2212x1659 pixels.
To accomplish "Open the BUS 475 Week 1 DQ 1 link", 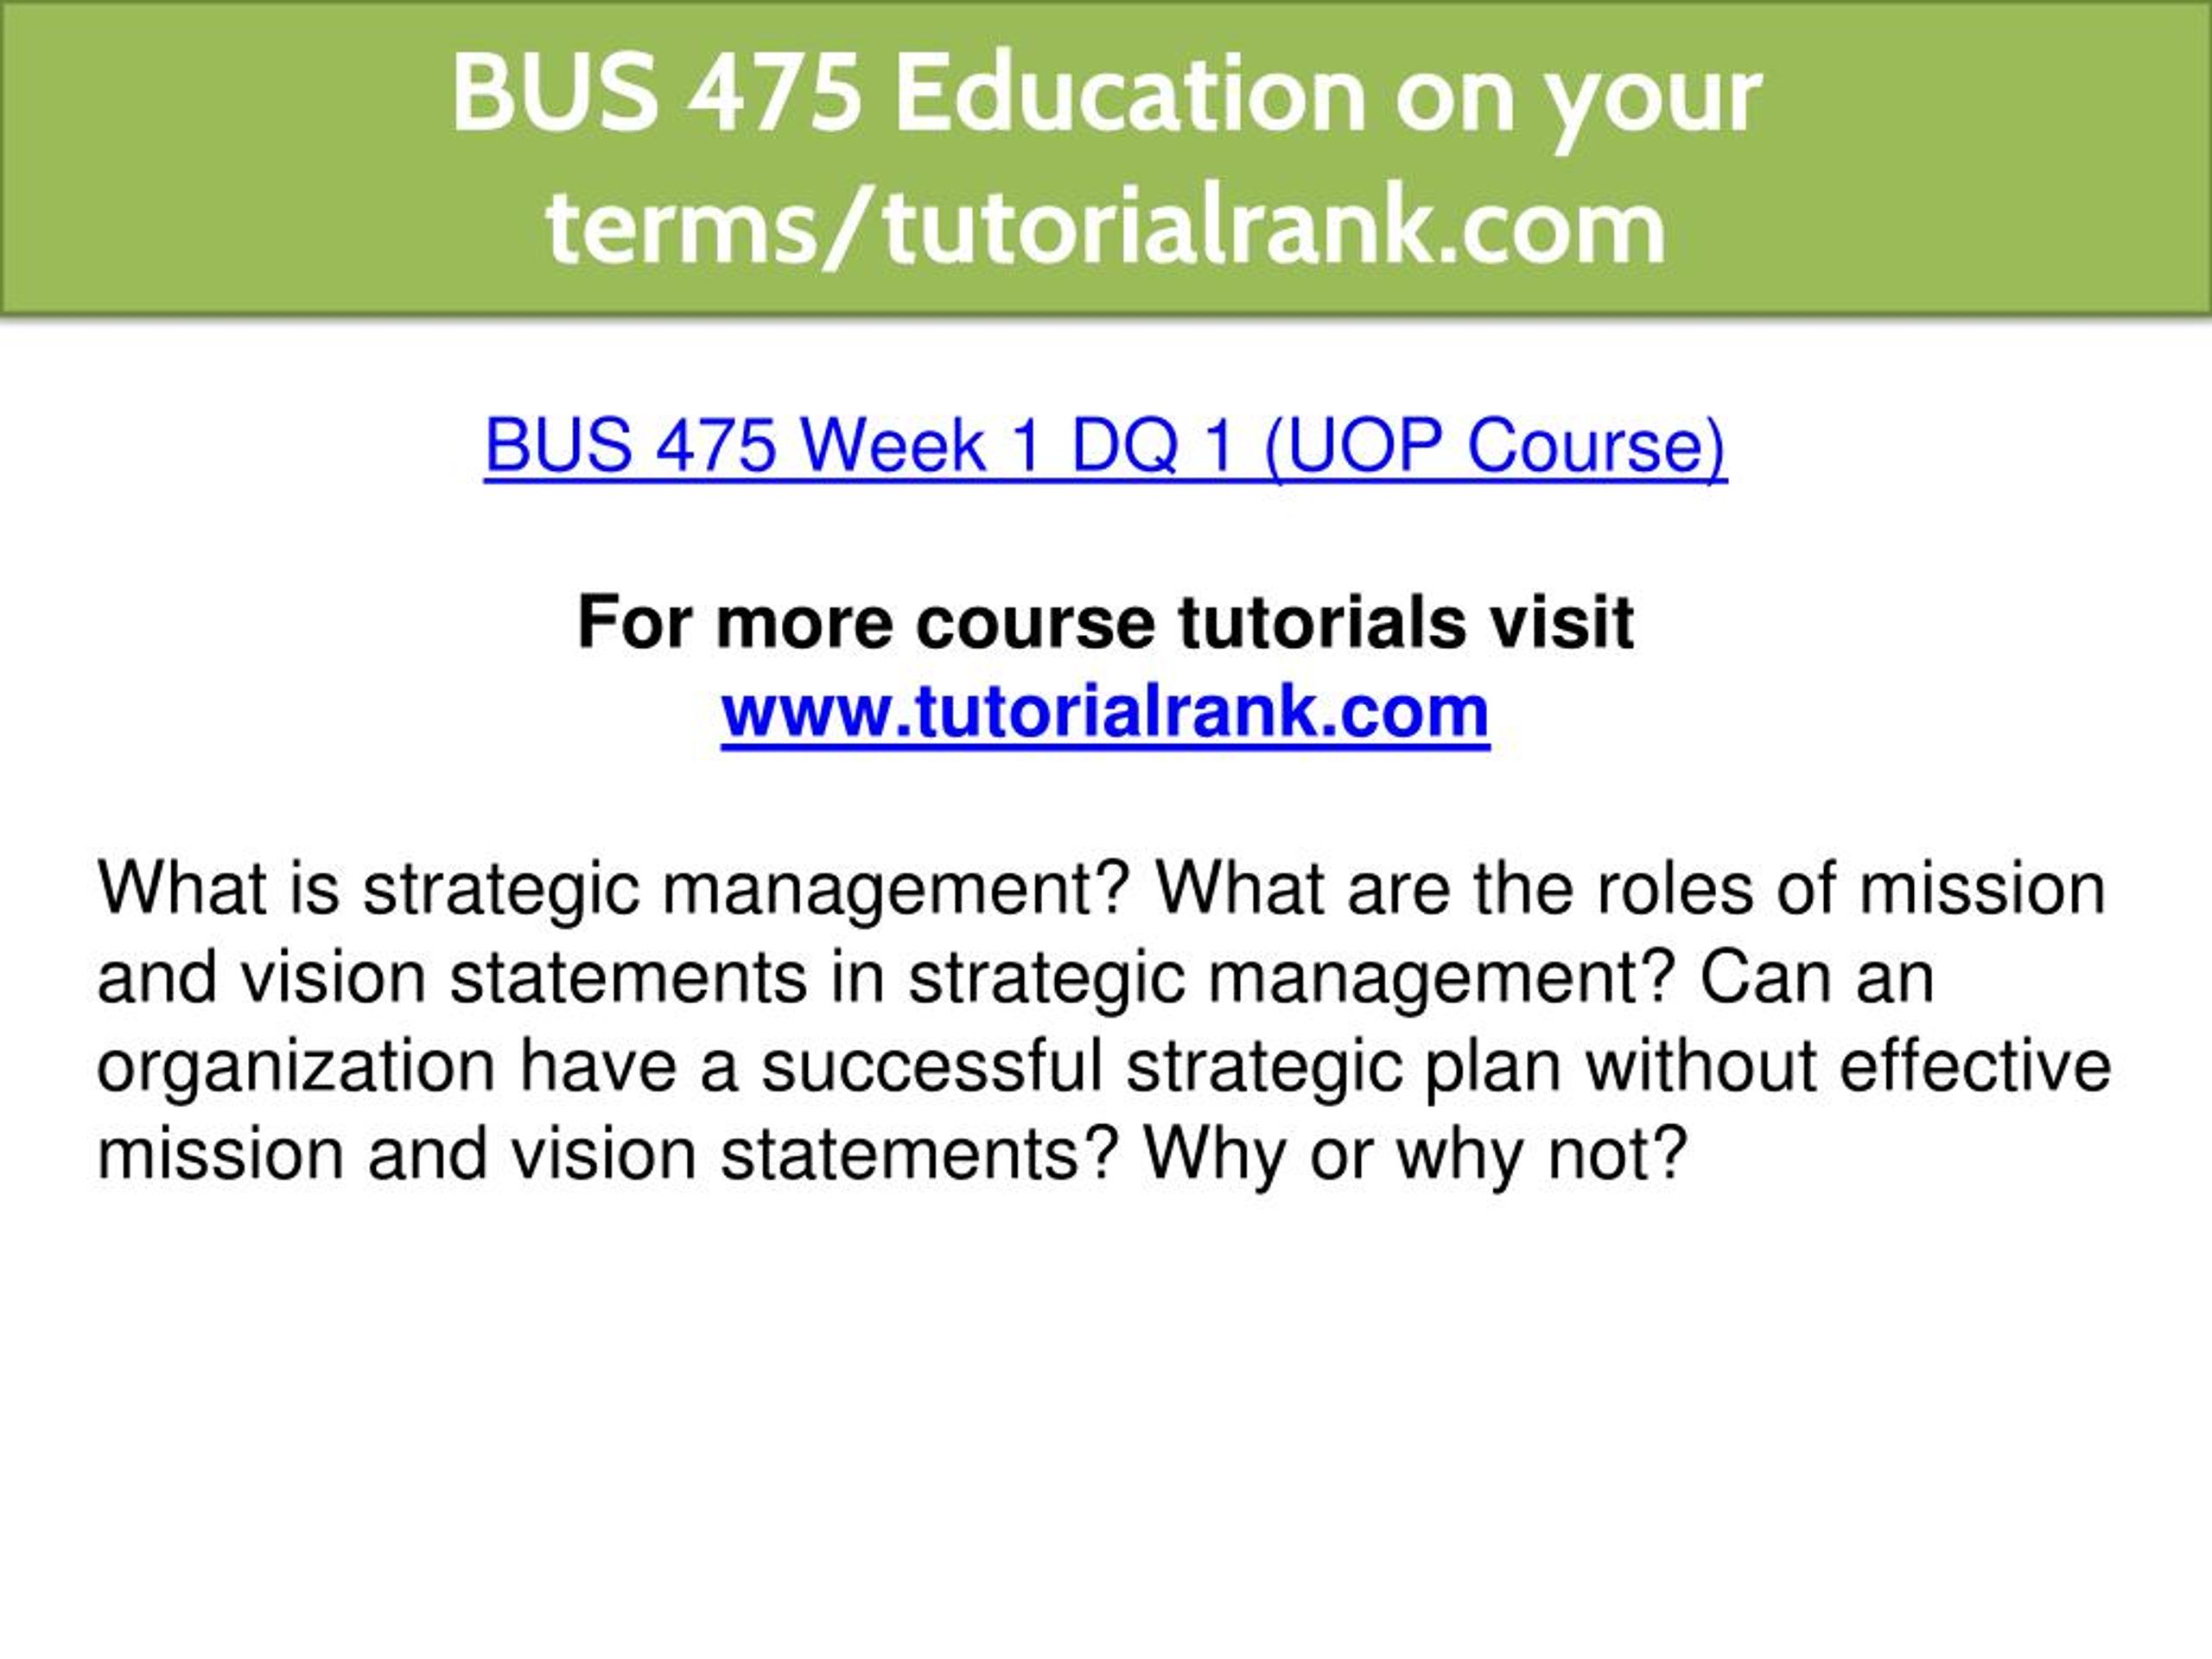I will tap(1105, 446).
